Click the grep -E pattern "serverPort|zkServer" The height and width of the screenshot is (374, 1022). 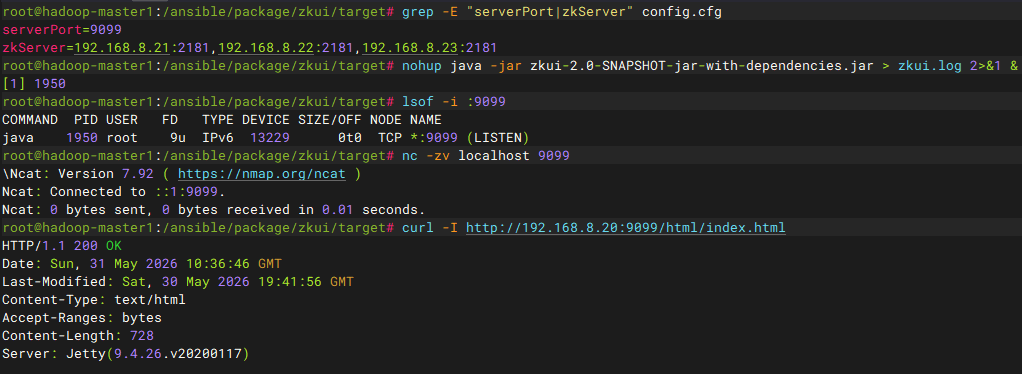550,12
